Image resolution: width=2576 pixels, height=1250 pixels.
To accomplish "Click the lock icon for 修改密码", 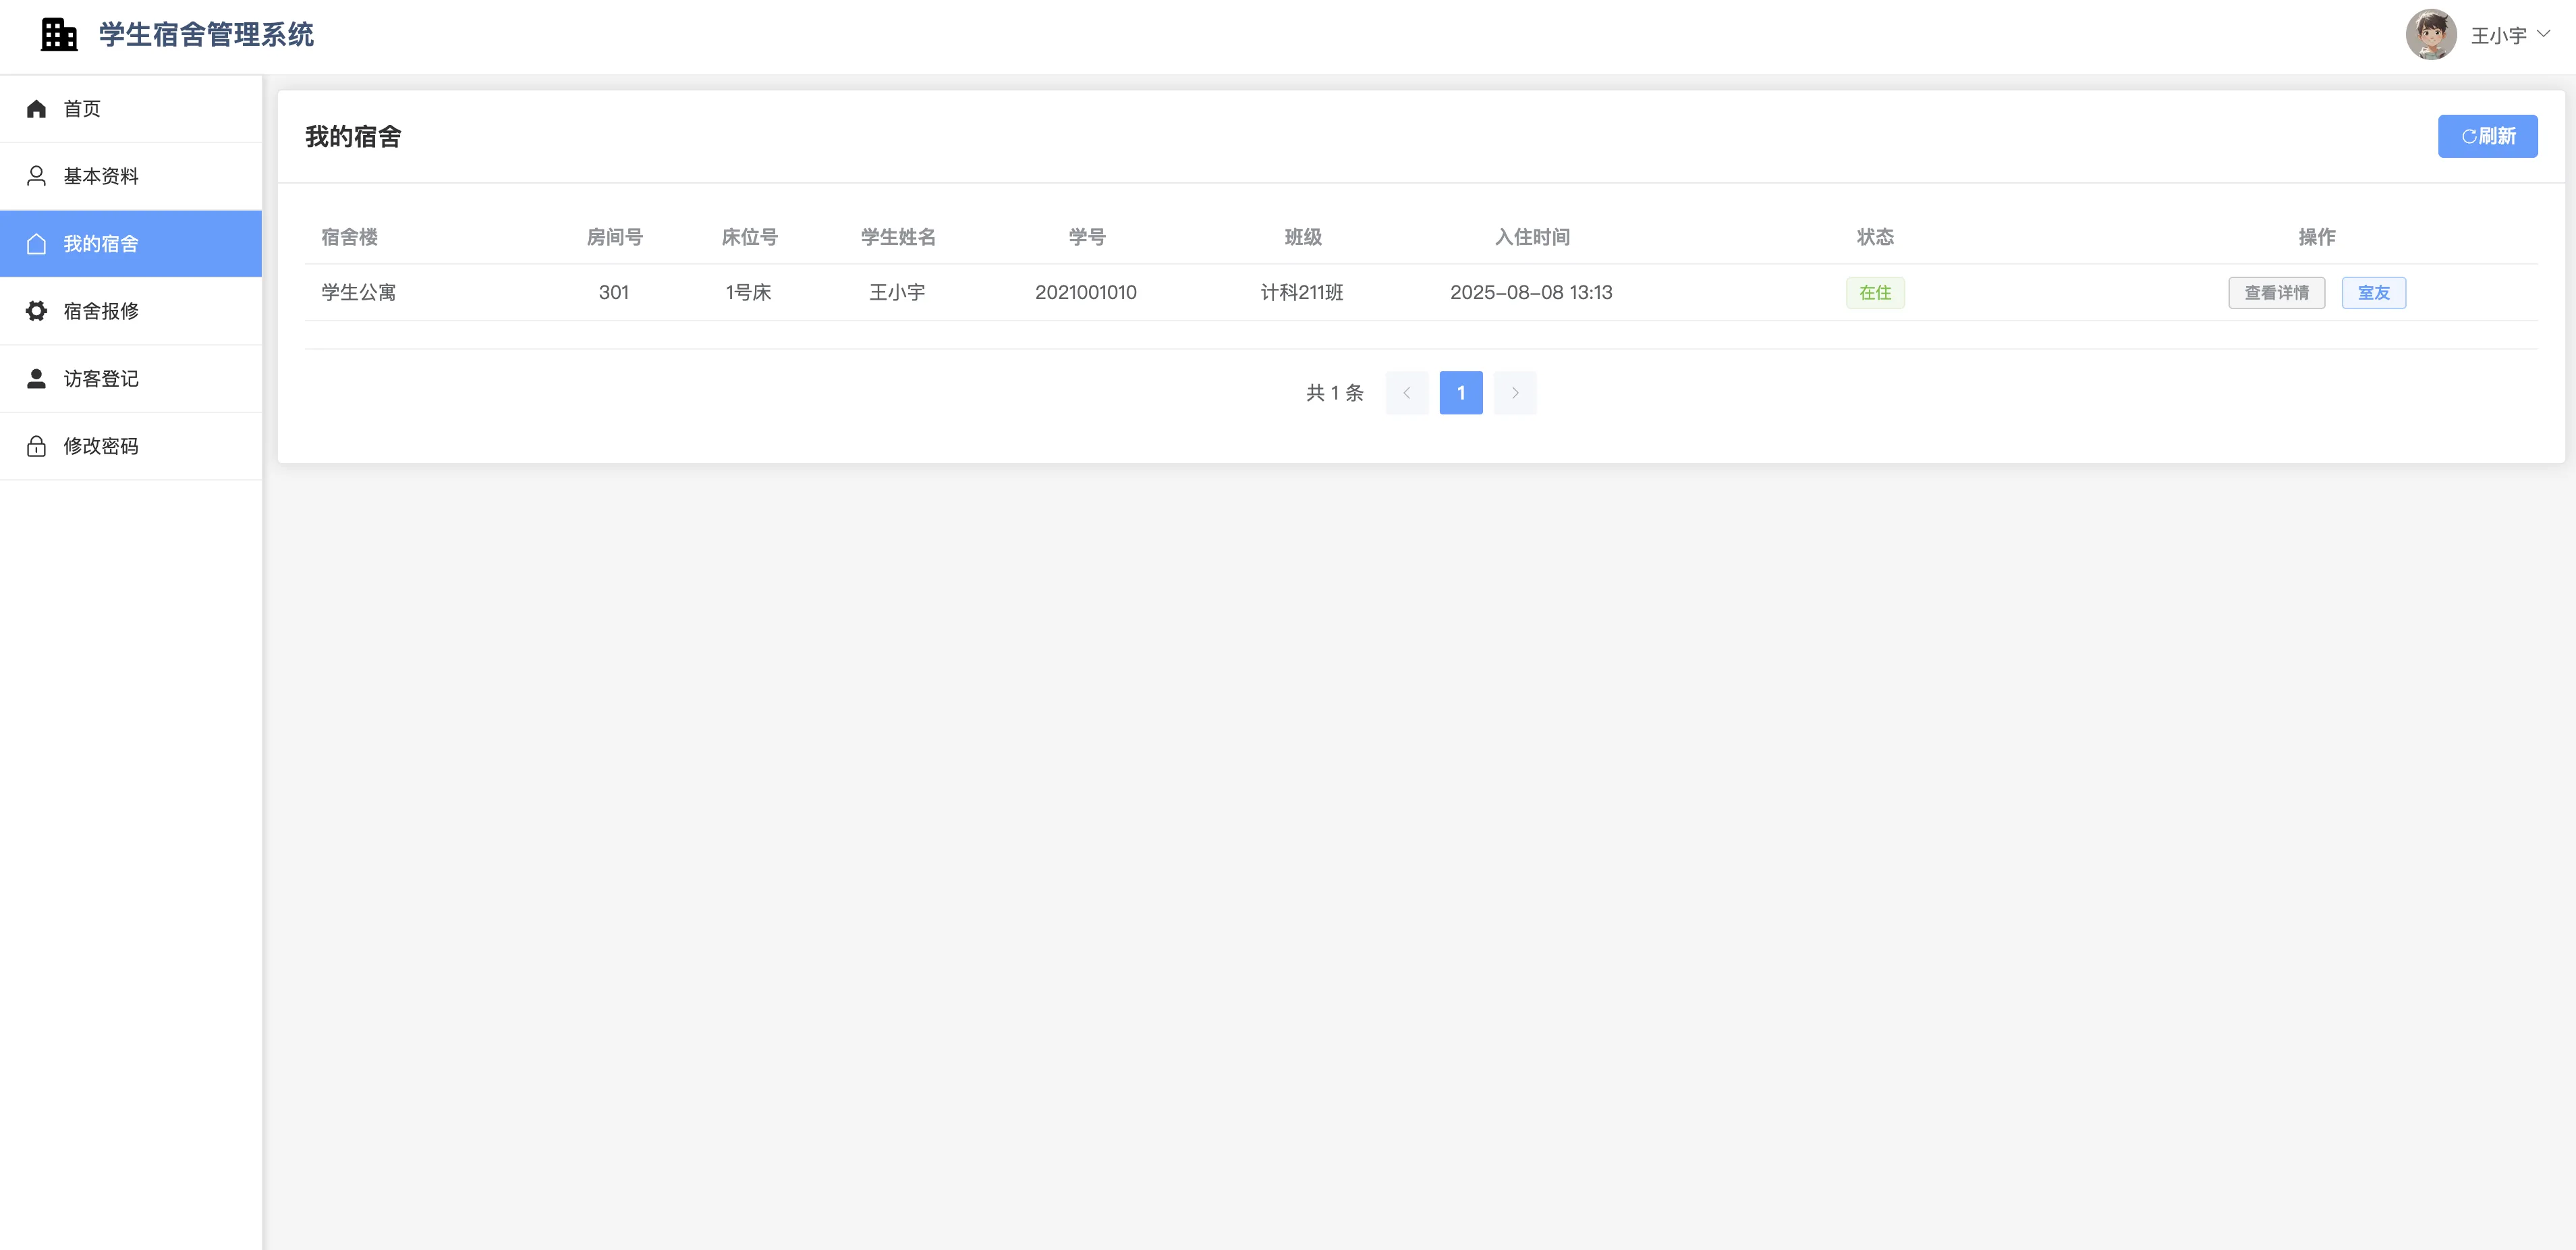I will pyautogui.click(x=37, y=446).
